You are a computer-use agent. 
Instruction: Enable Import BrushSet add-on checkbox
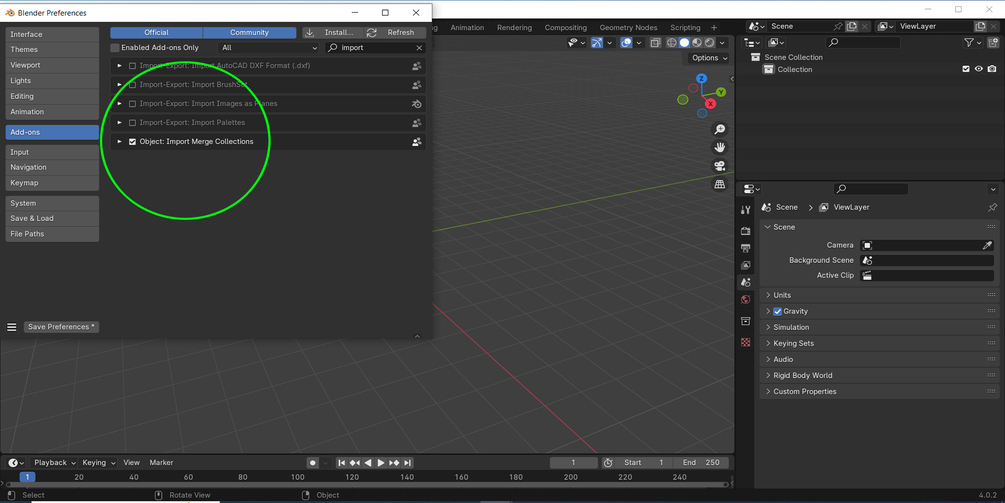pos(133,85)
